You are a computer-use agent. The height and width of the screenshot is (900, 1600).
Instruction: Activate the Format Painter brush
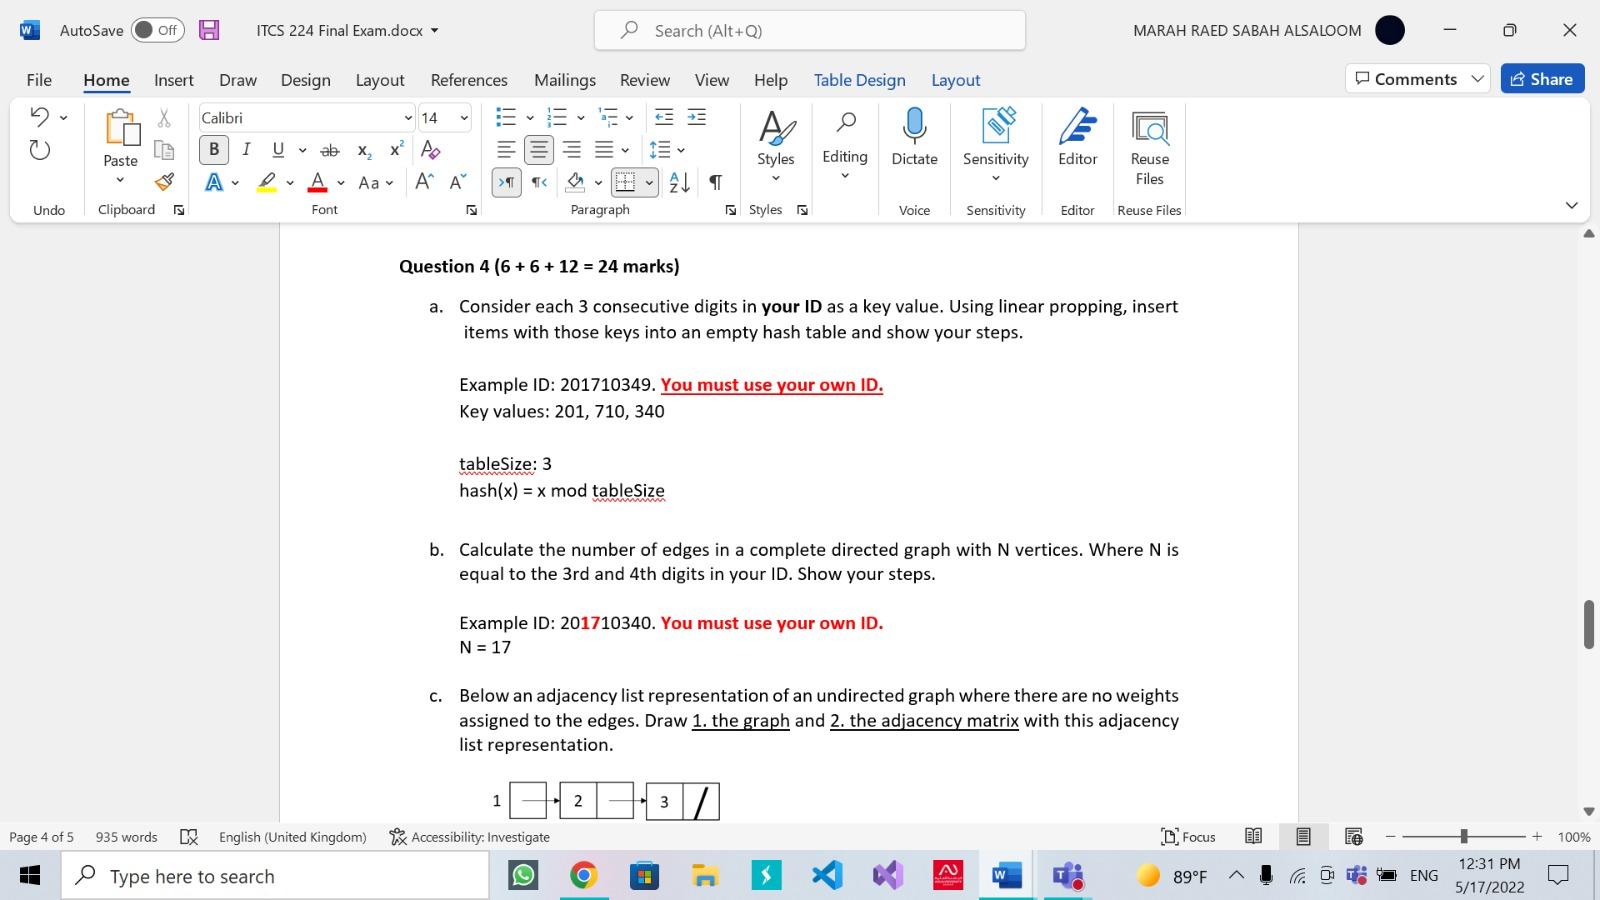click(x=164, y=182)
